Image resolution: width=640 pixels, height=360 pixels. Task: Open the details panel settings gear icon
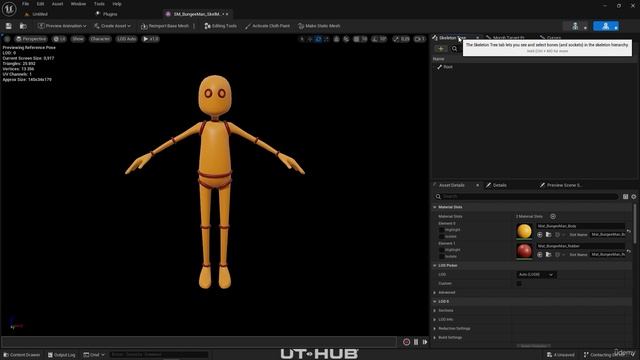tap(634, 196)
